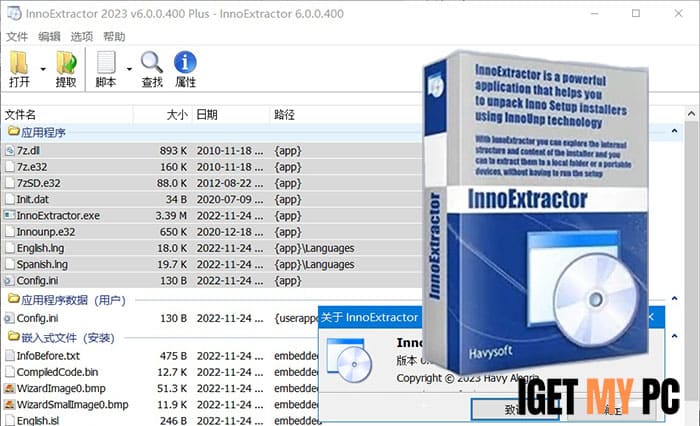This screenshot has width=700, height=426.
Task: Select the English.lng file row
Action: pyautogui.click(x=212, y=248)
